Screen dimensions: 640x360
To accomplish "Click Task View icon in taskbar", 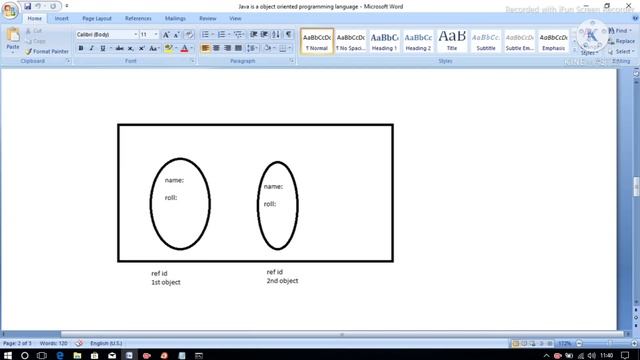I will [x=42, y=356].
